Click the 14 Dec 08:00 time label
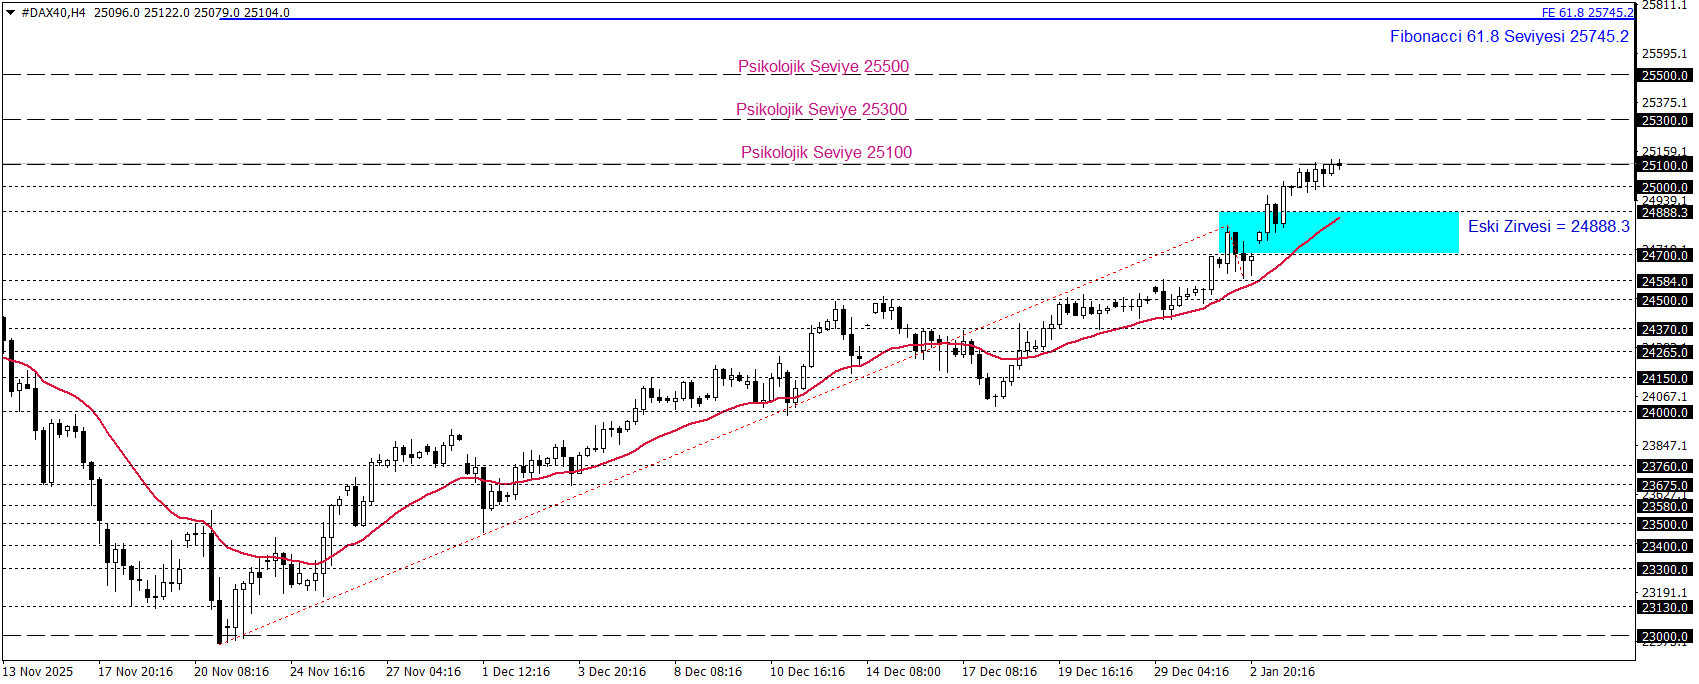1699x684 pixels. tap(903, 671)
